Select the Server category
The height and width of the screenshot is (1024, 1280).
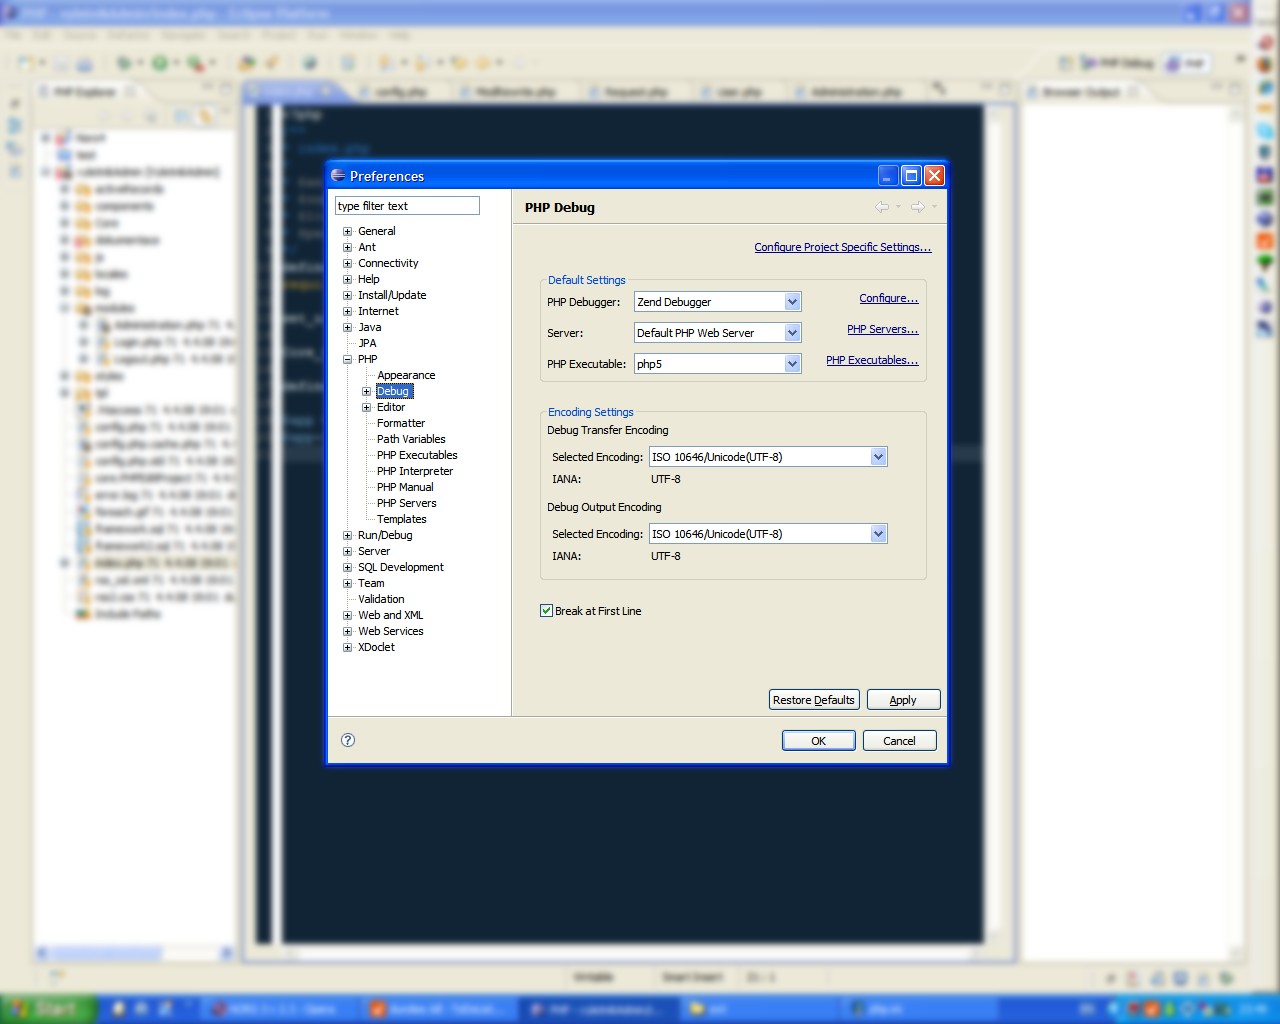click(x=374, y=551)
